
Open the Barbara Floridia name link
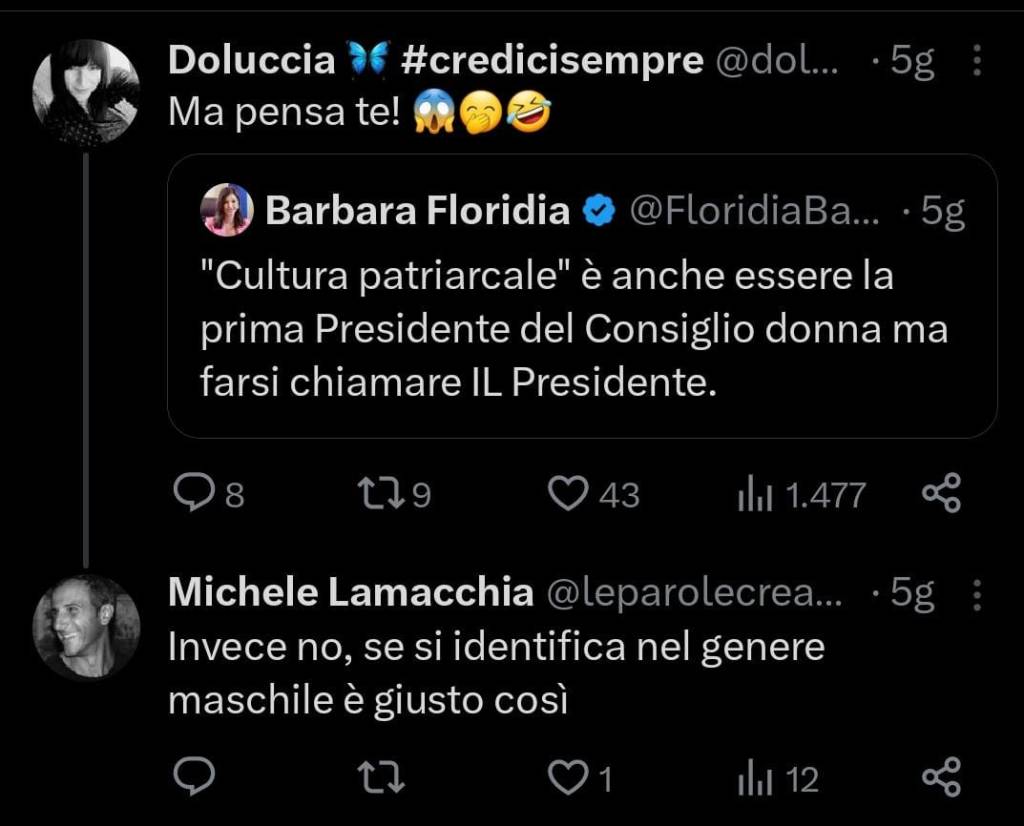pos(417,211)
